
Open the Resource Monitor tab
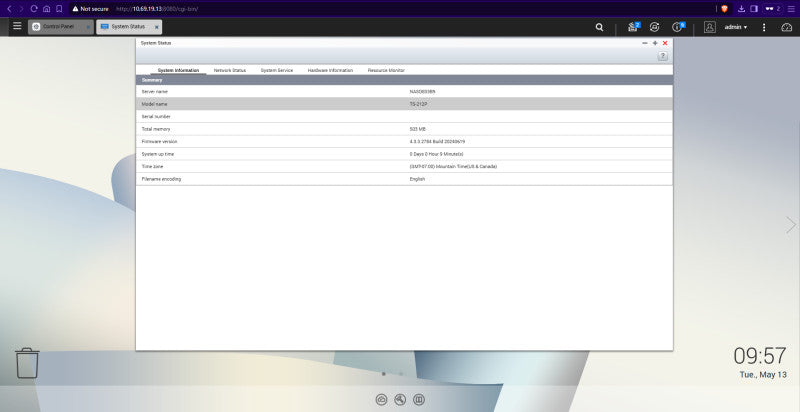(386, 70)
